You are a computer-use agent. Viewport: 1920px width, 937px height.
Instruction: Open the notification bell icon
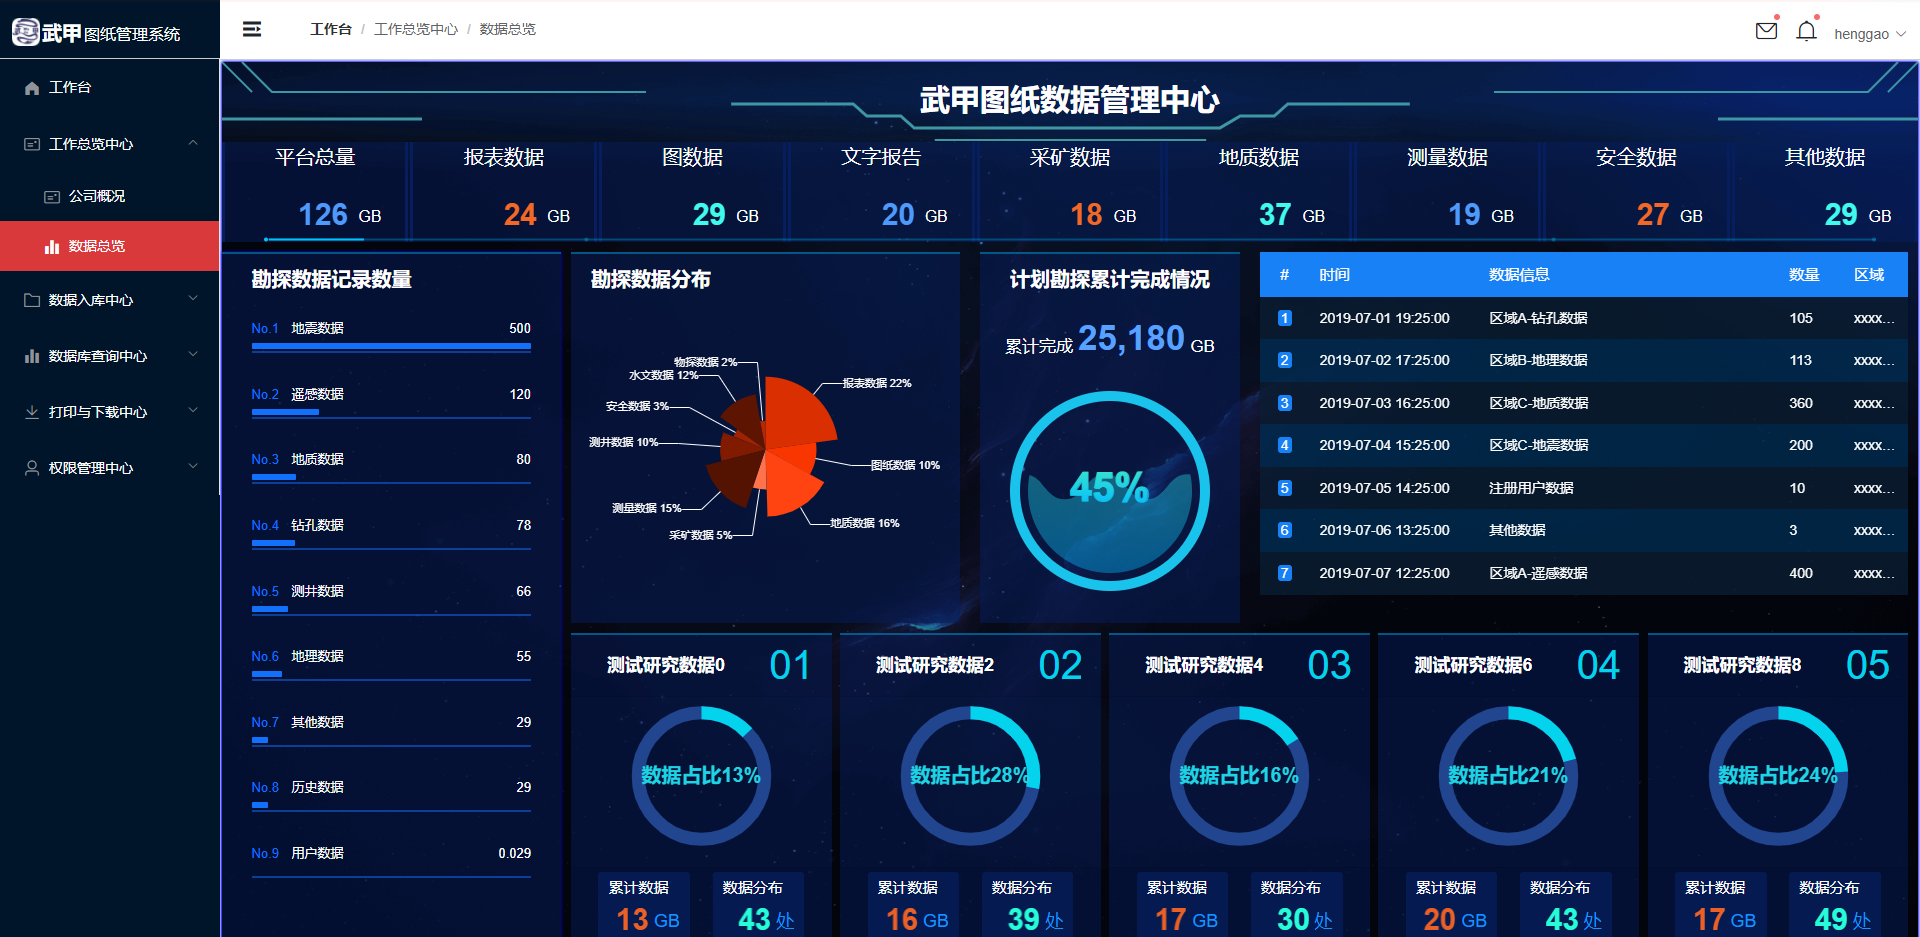tap(1806, 32)
